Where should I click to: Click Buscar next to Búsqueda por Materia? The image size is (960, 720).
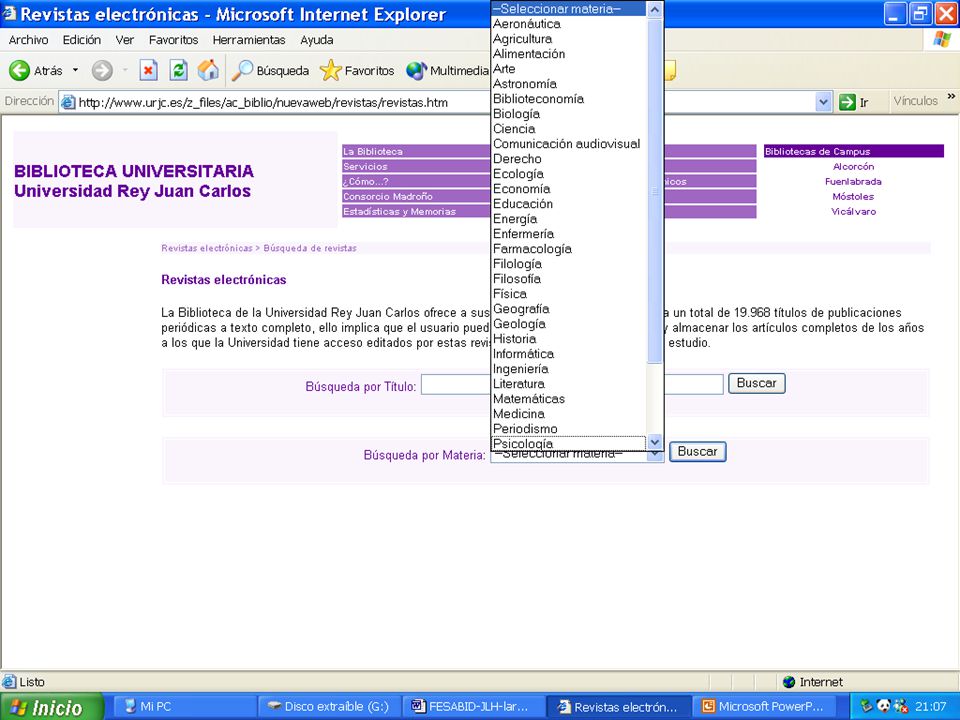point(697,452)
